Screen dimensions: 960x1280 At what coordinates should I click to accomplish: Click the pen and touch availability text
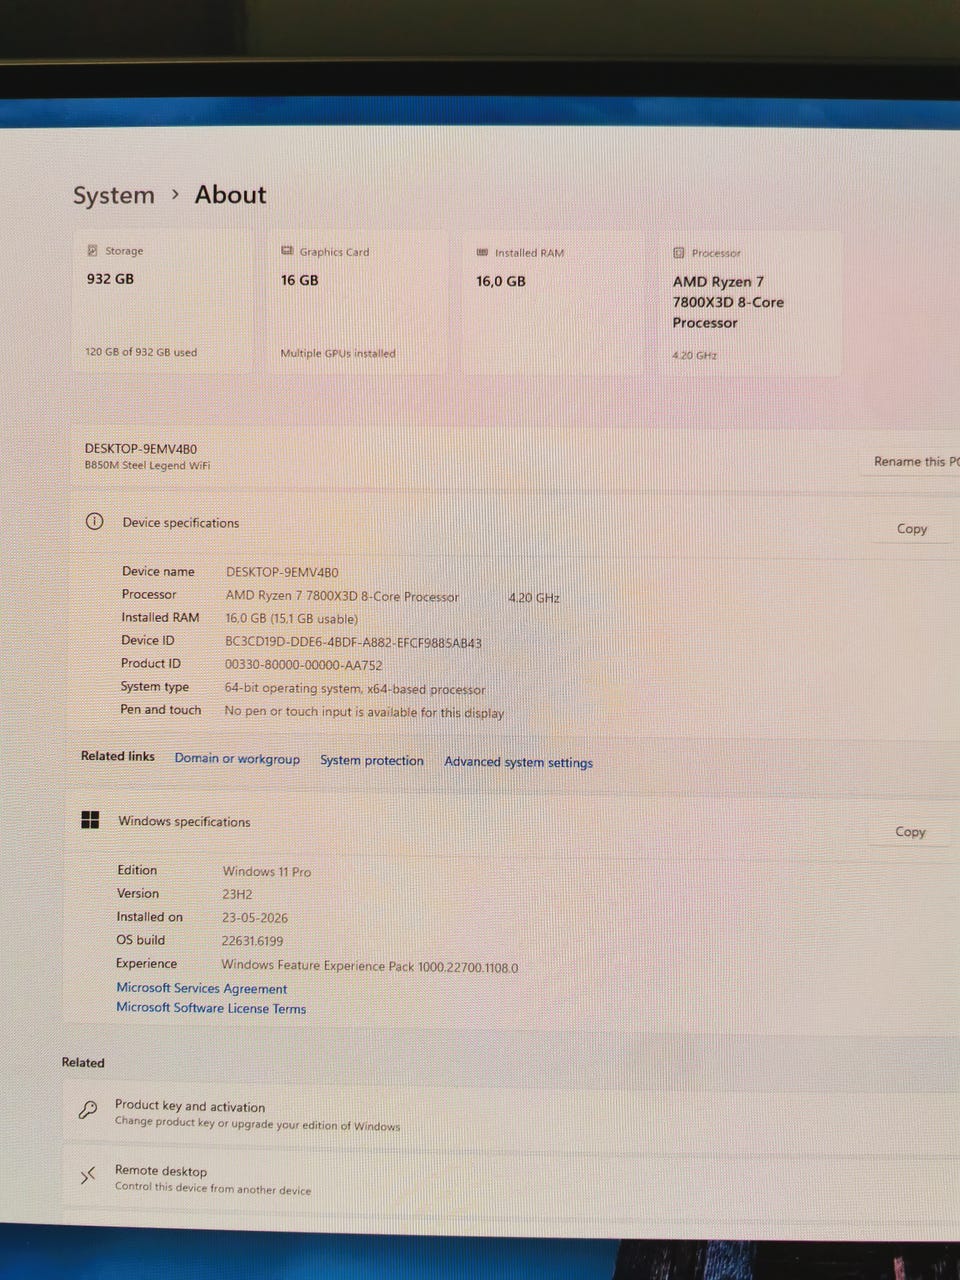(364, 713)
